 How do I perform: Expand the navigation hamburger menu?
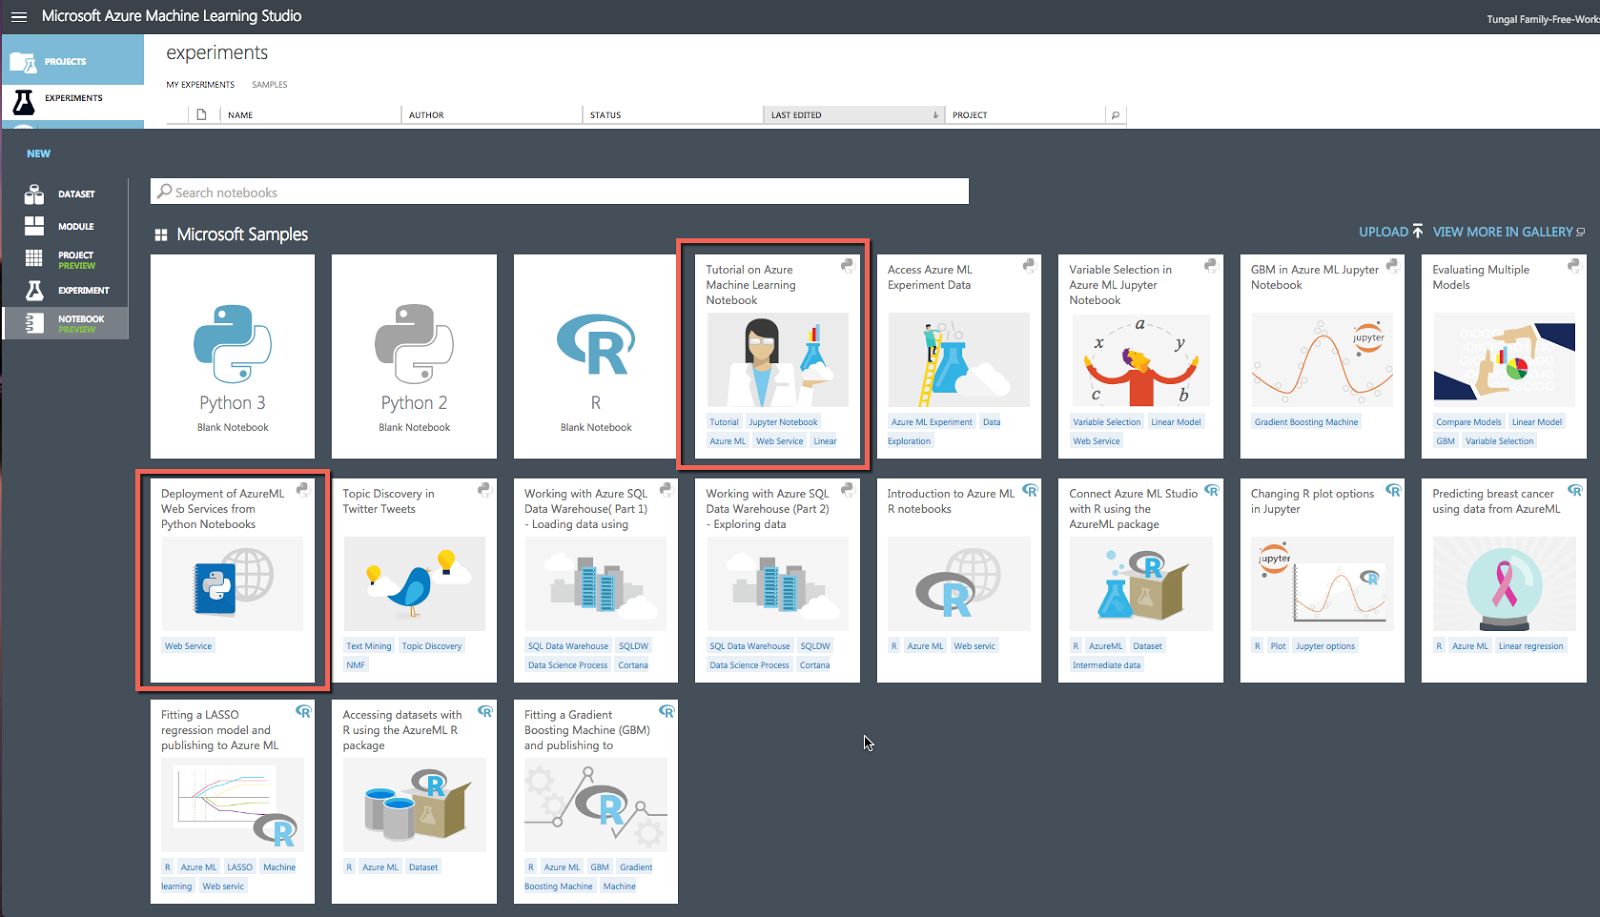18,16
